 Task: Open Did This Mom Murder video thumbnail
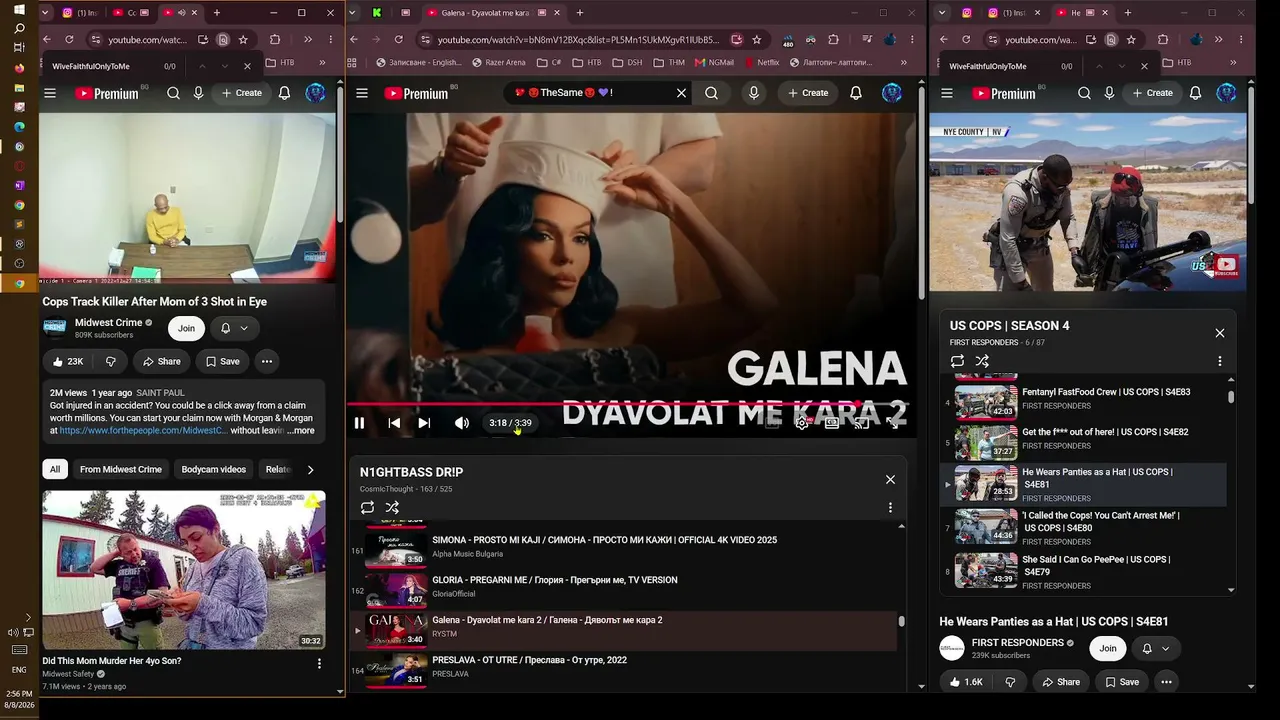(184, 570)
